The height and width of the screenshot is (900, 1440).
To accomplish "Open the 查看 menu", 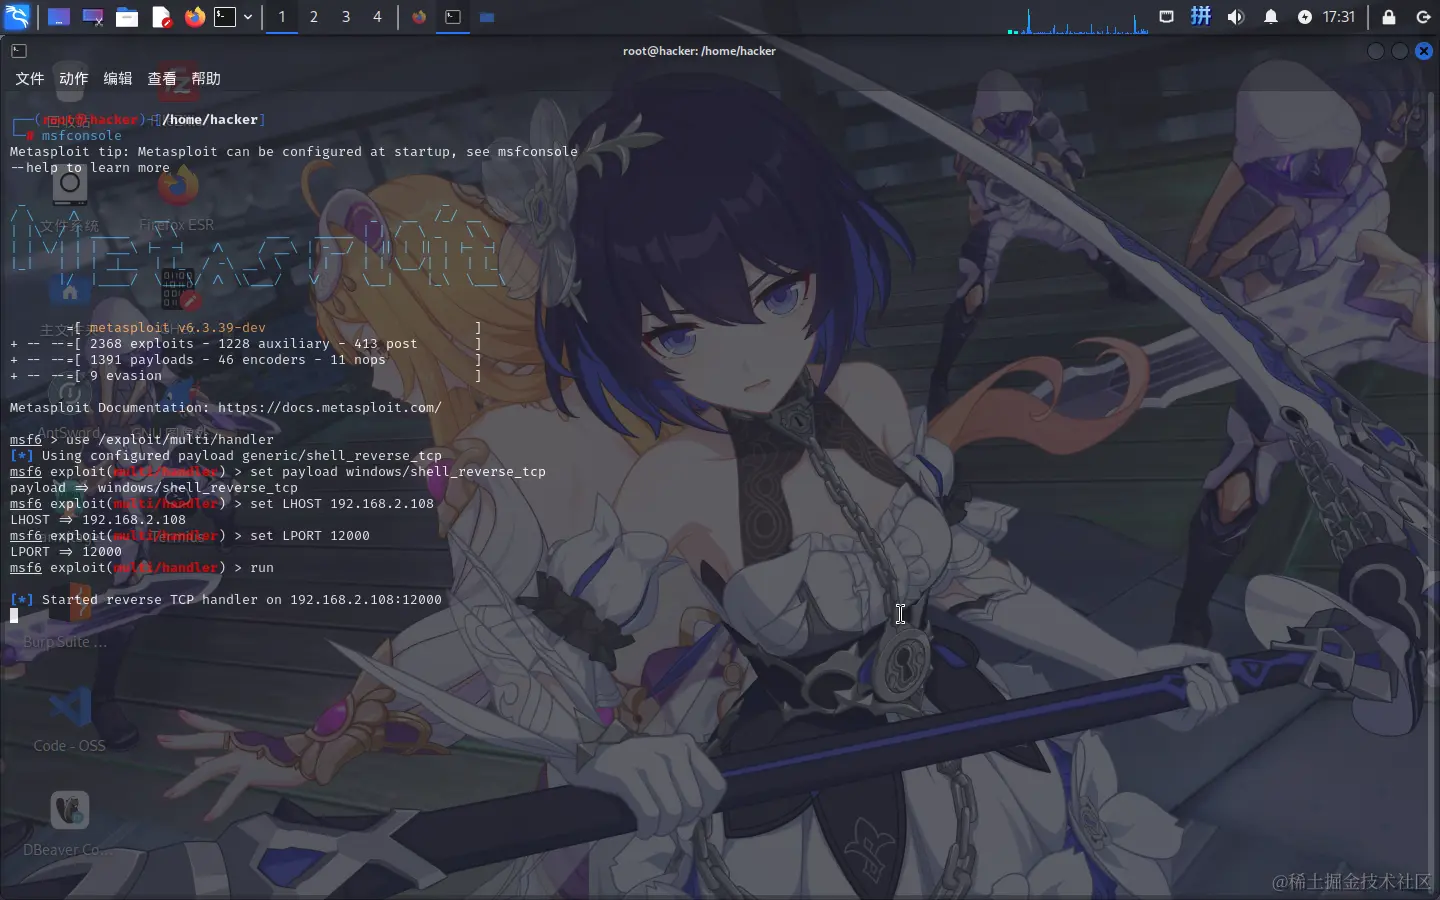I will [162, 79].
